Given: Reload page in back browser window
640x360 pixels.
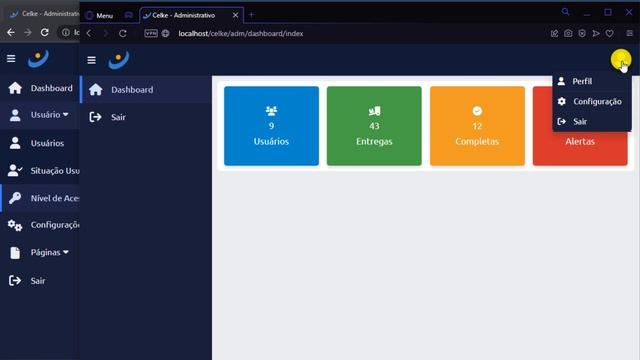Looking at the screenshot, I should (x=44, y=32).
